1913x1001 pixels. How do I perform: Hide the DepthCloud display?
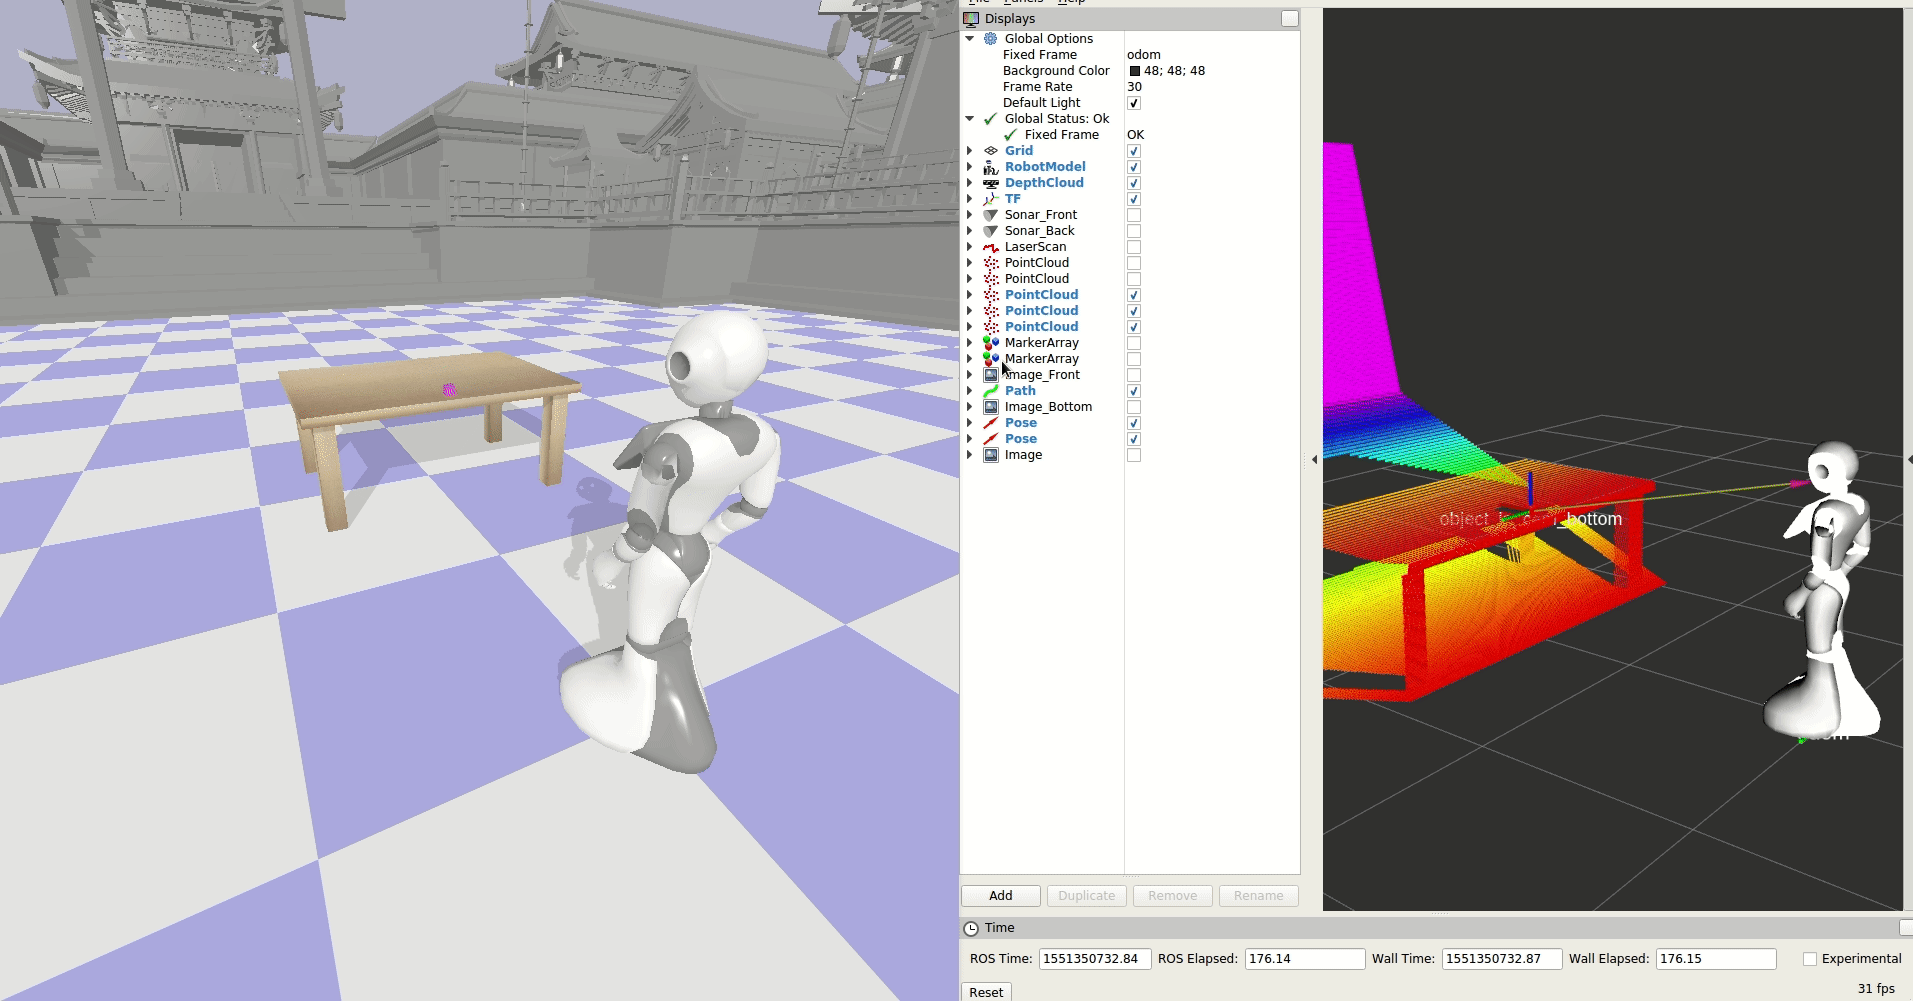point(1134,183)
